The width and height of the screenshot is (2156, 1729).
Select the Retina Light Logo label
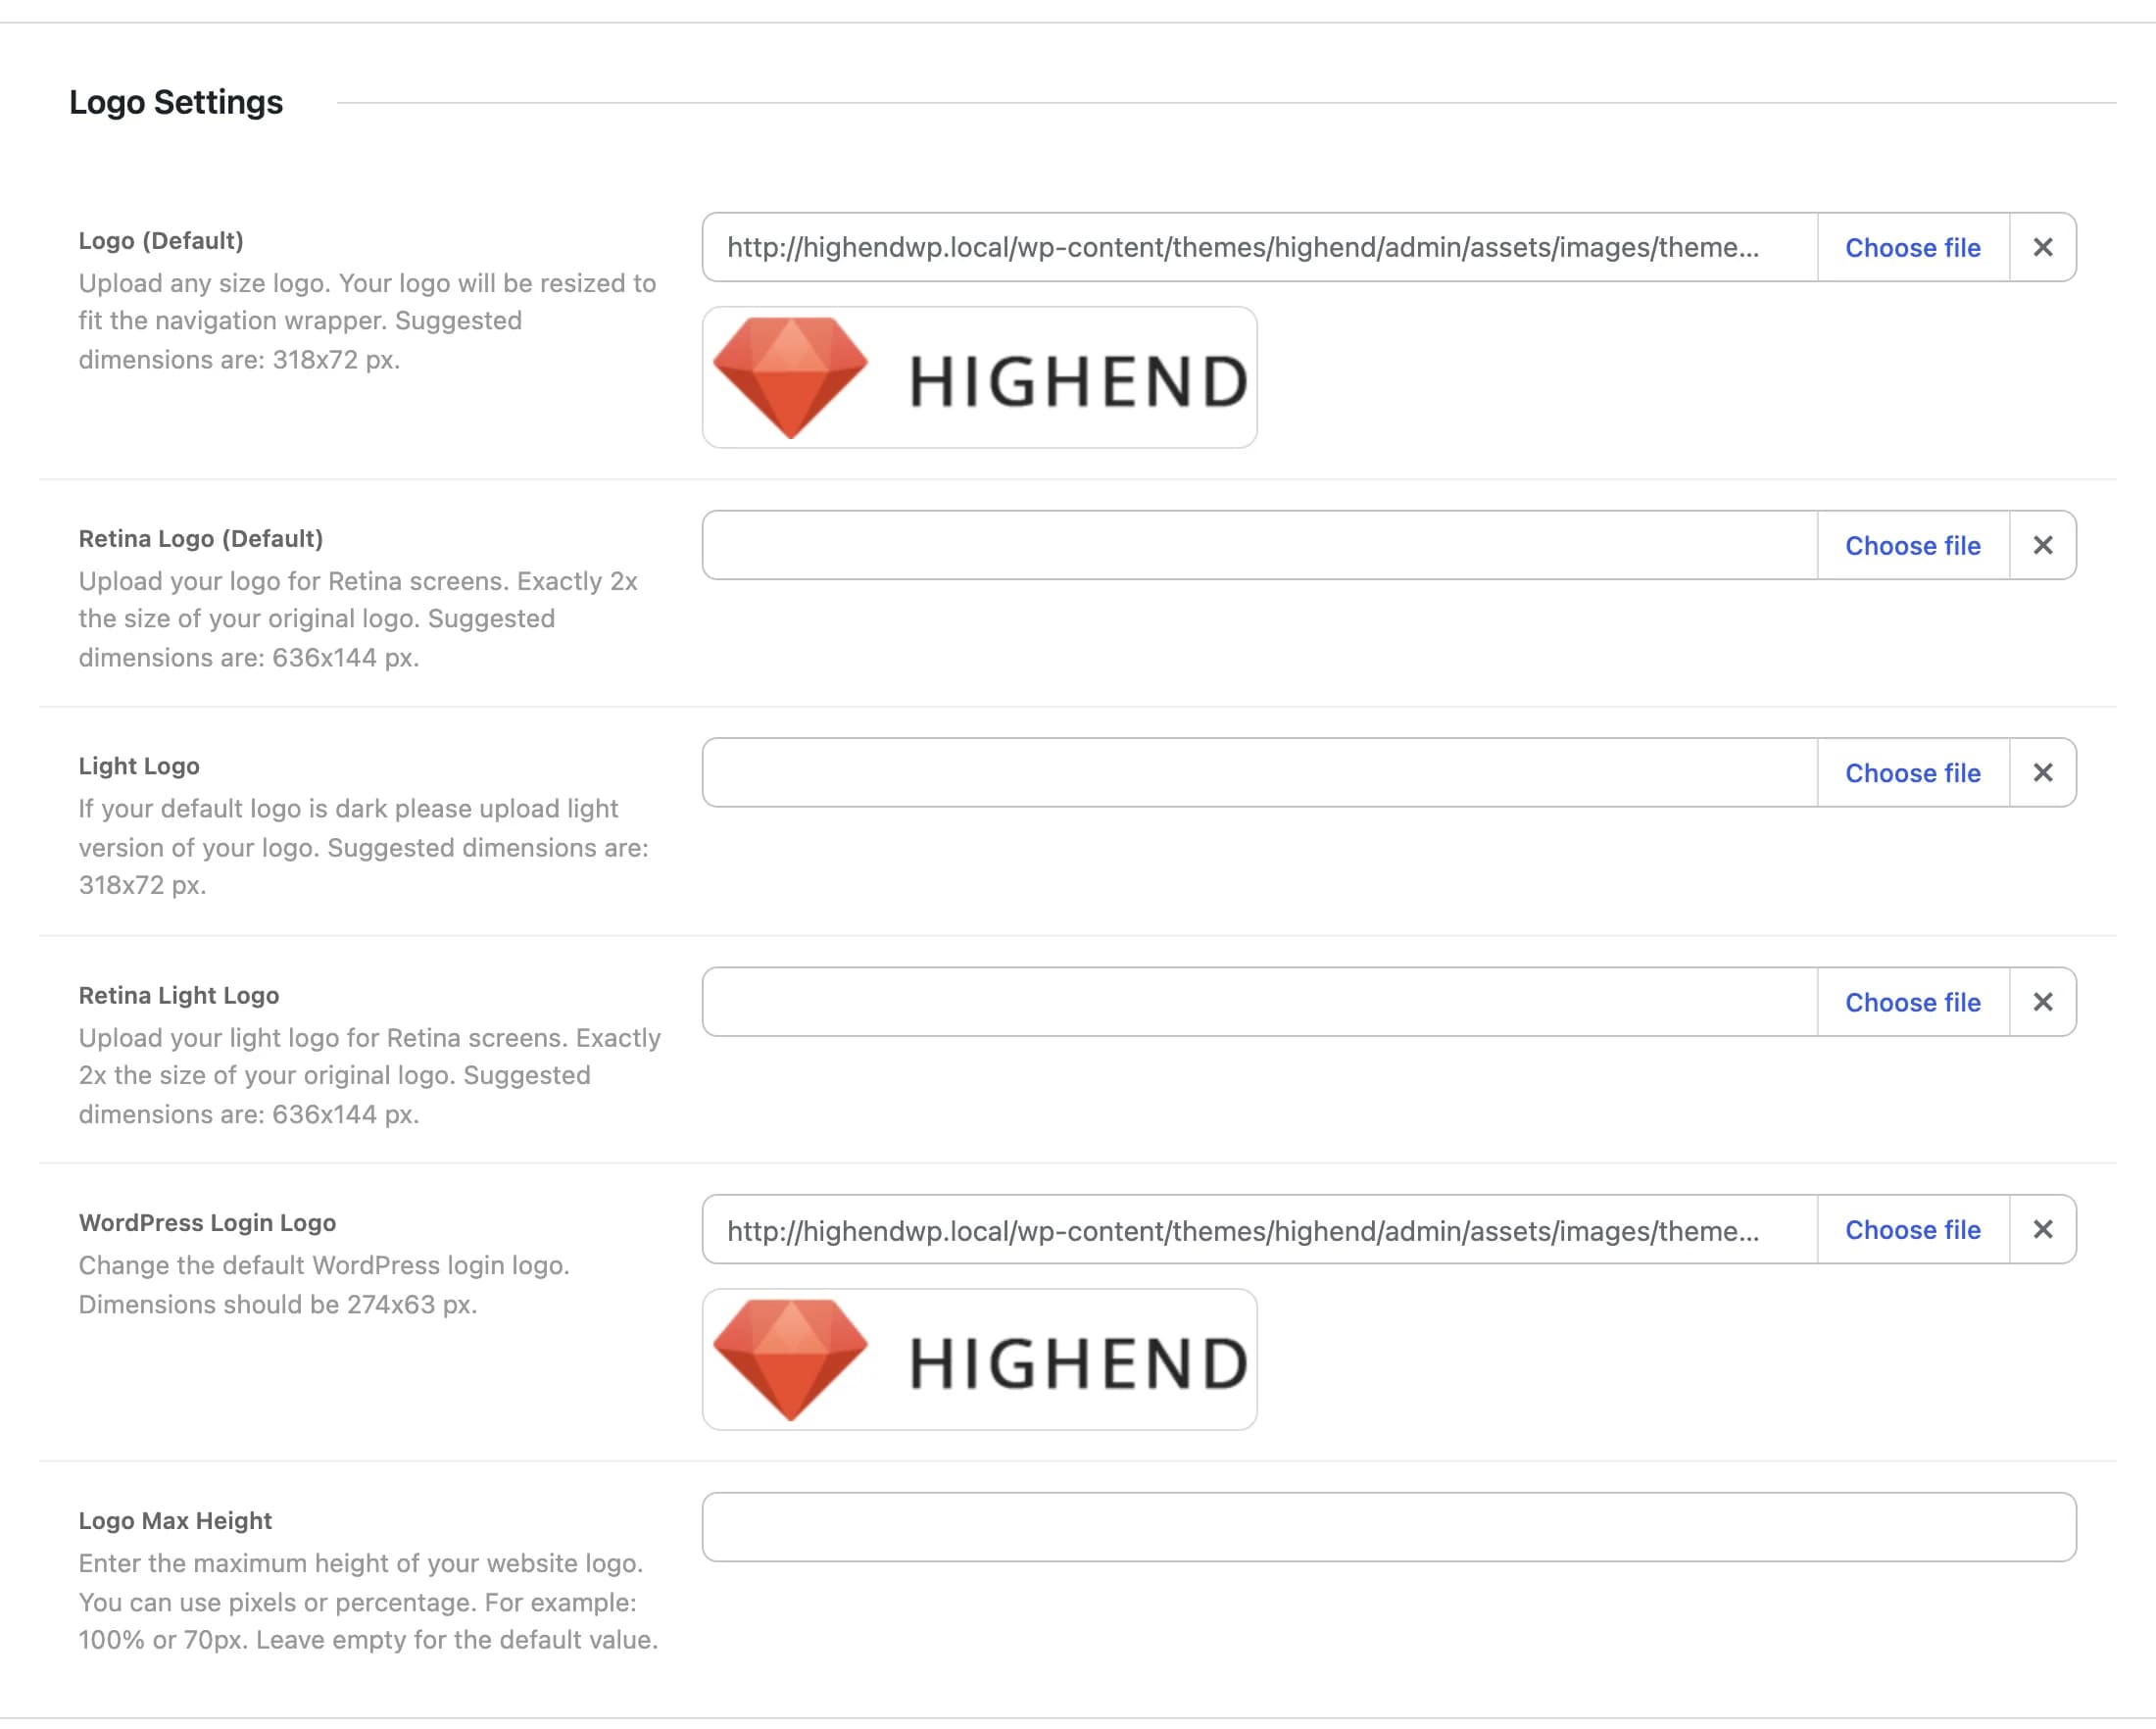(179, 995)
